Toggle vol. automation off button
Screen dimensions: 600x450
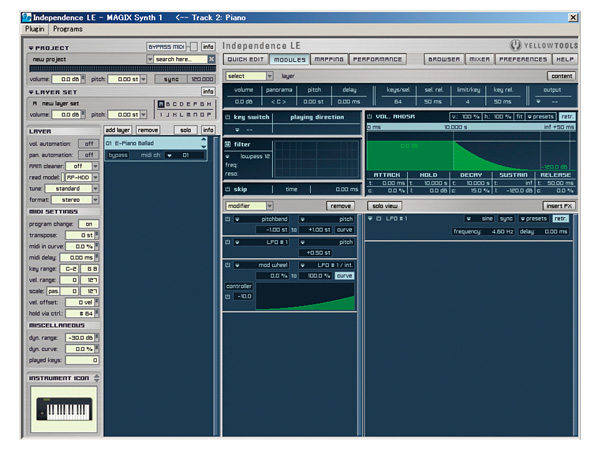pos(89,143)
